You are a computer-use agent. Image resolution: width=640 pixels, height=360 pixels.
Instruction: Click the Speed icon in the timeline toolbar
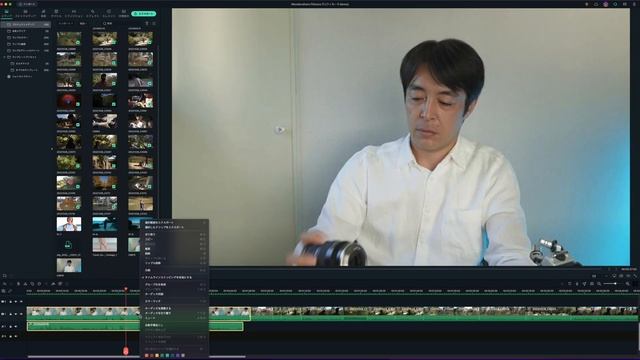tap(39, 284)
